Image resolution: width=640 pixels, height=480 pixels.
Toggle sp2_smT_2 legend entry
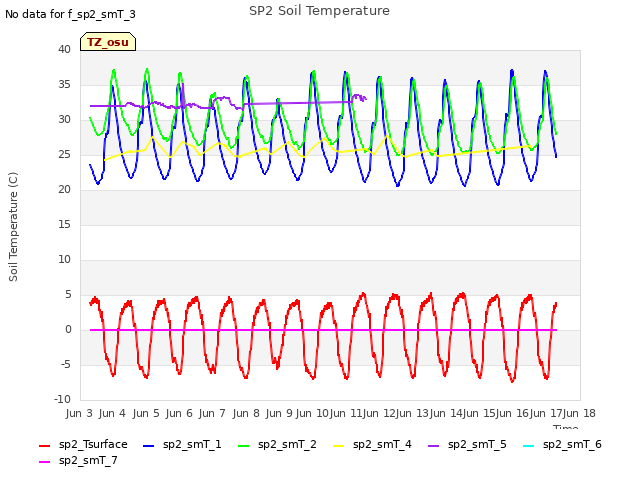click(277, 444)
